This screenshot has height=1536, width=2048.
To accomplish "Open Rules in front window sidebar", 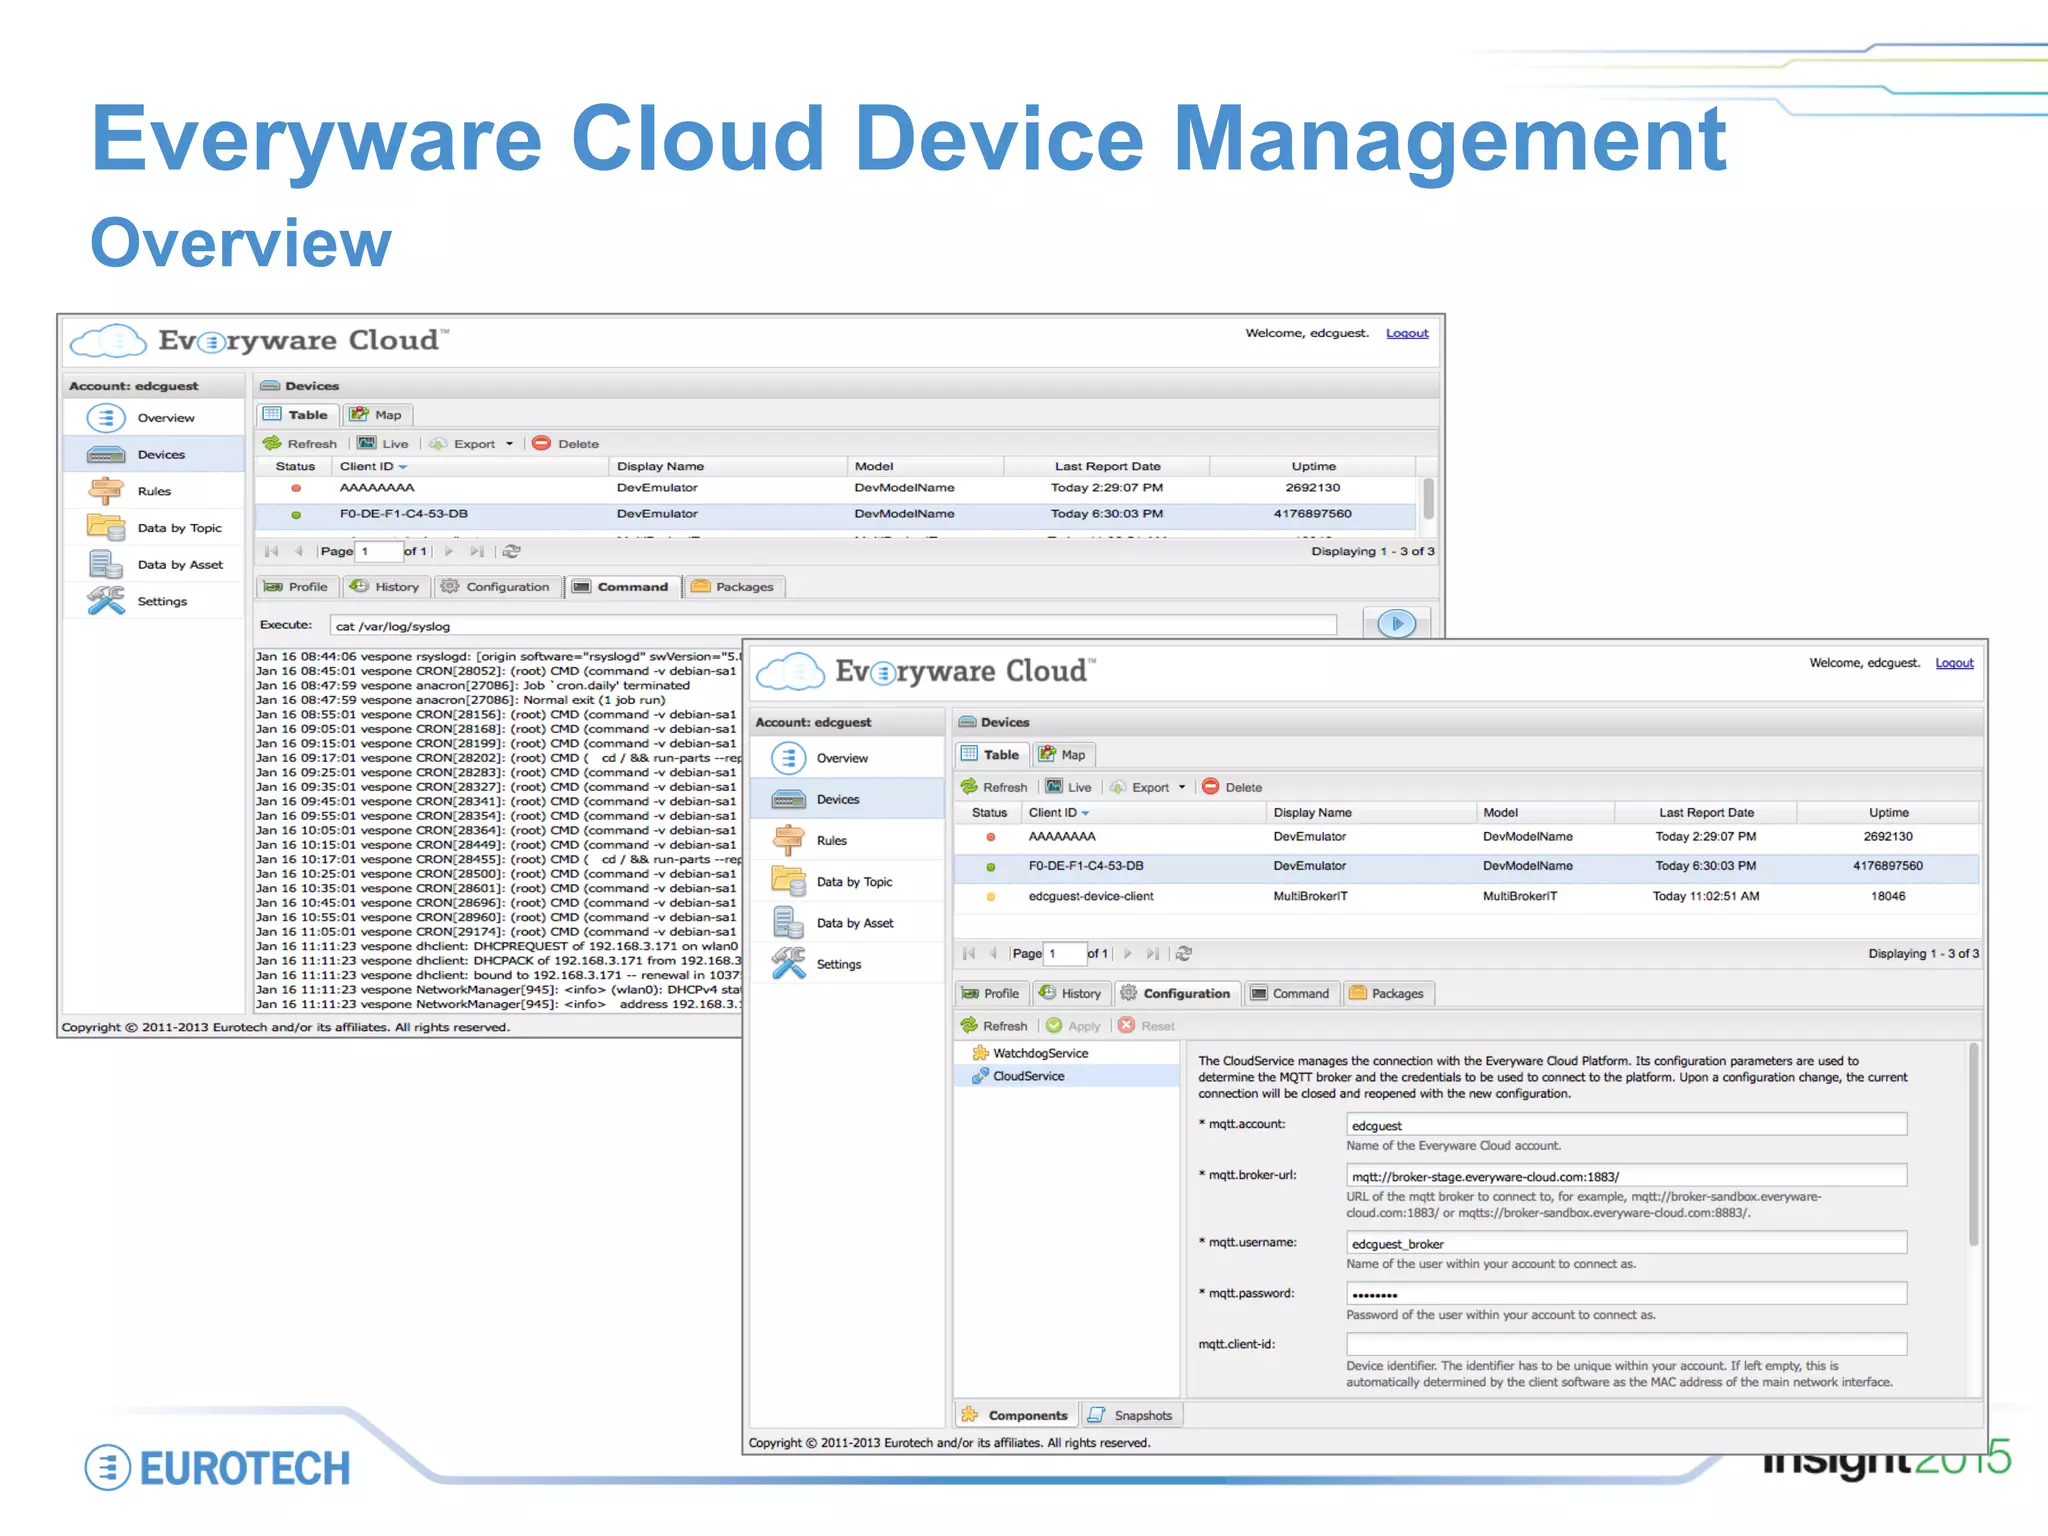I will (846, 841).
